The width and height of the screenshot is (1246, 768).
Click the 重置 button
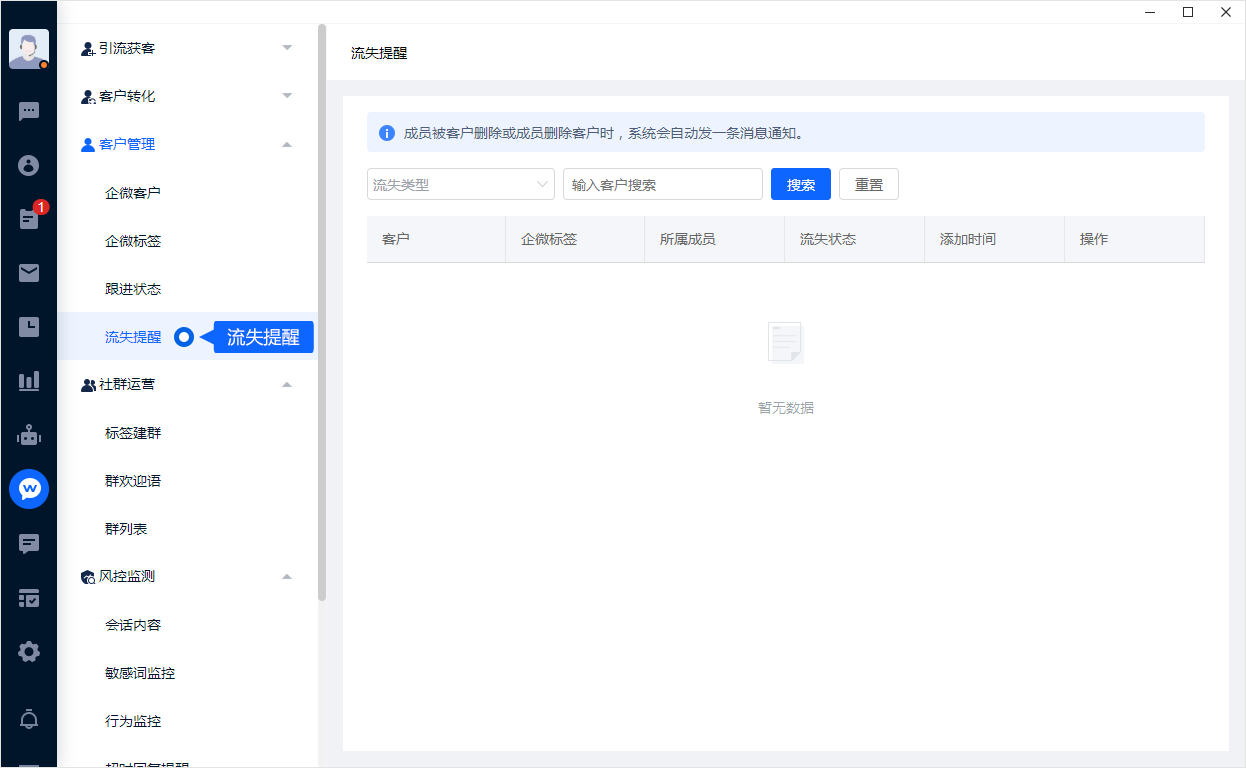pyautogui.click(x=869, y=184)
